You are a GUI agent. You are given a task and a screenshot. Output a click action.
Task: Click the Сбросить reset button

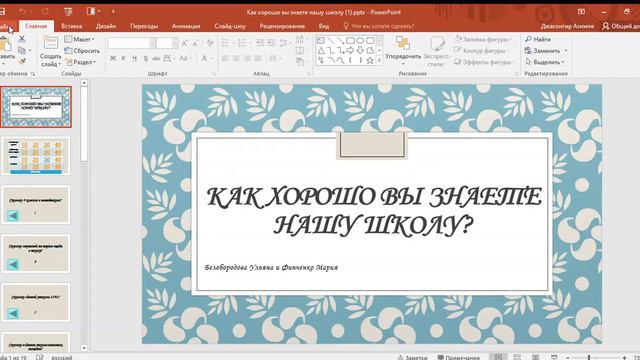point(82,51)
